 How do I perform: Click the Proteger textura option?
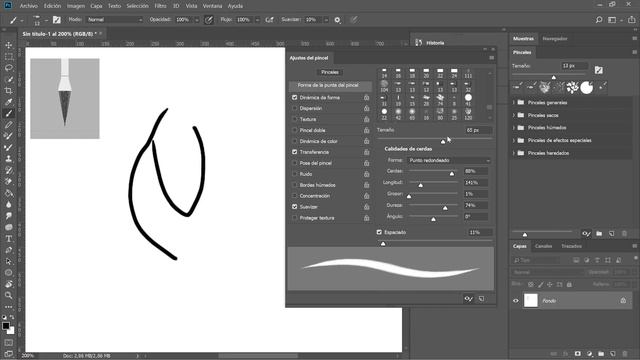click(x=317, y=218)
